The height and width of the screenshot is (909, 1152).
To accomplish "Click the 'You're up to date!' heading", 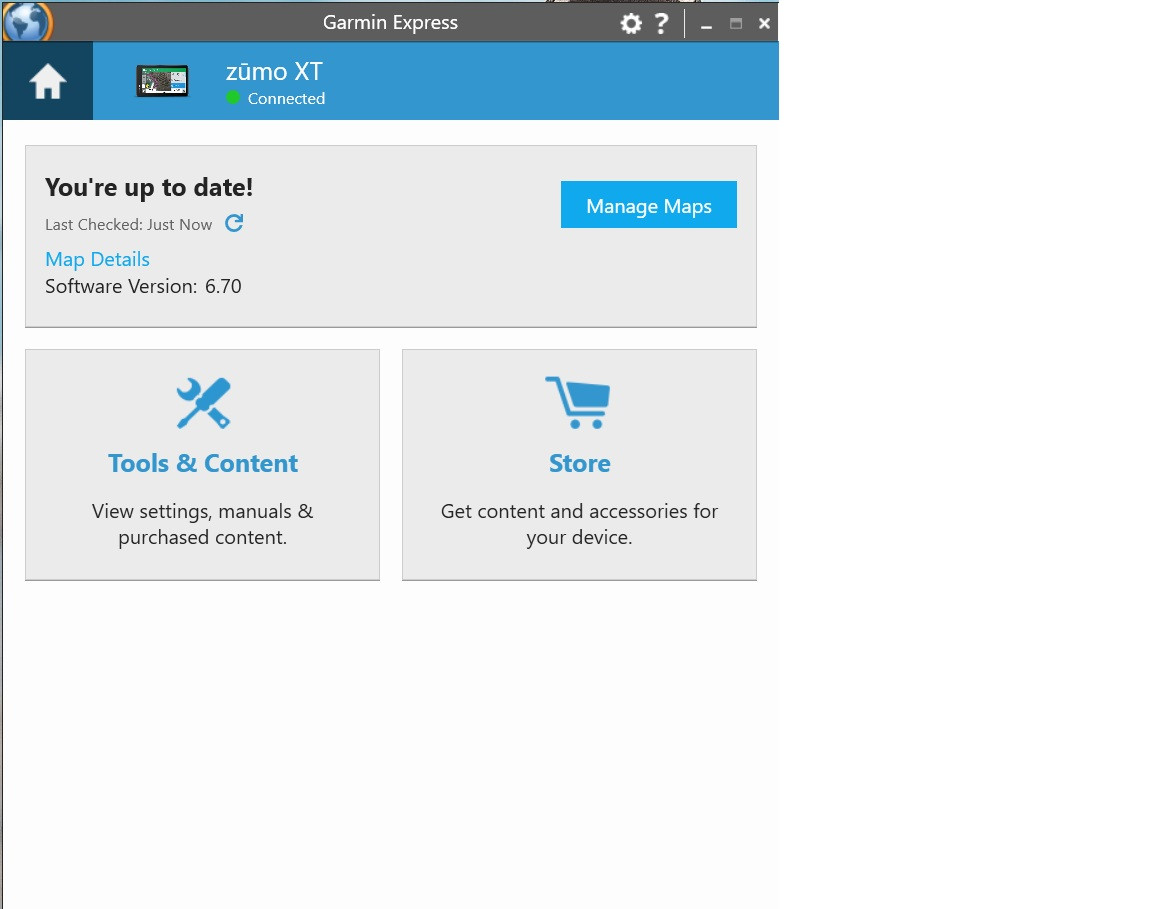I will pos(149,187).
